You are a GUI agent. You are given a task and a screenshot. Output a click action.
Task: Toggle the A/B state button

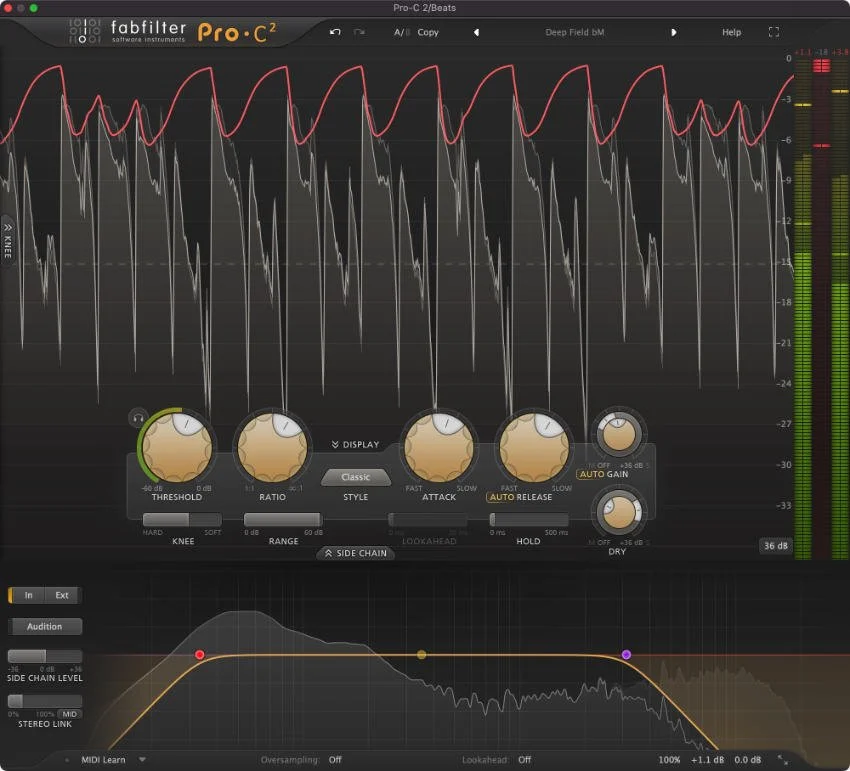[x=402, y=33]
